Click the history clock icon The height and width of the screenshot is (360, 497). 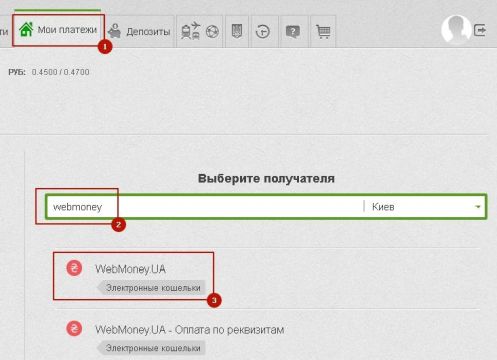[x=263, y=32]
